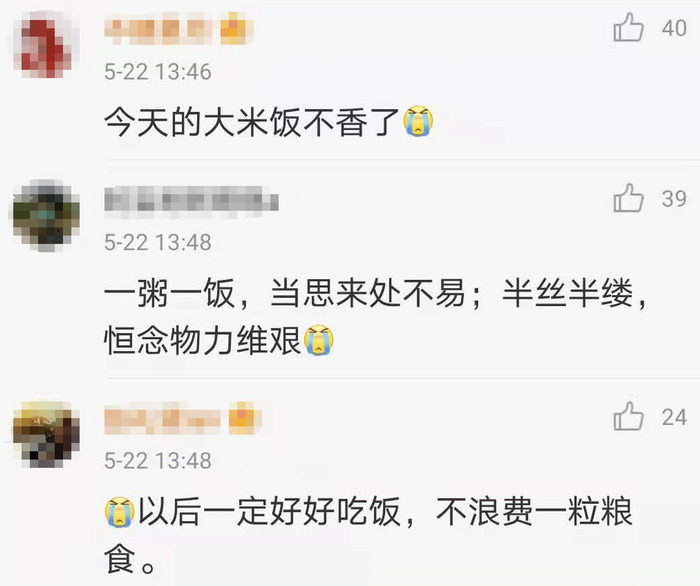Click the badge icon beside third username
This screenshot has height=586, width=700.
242,418
